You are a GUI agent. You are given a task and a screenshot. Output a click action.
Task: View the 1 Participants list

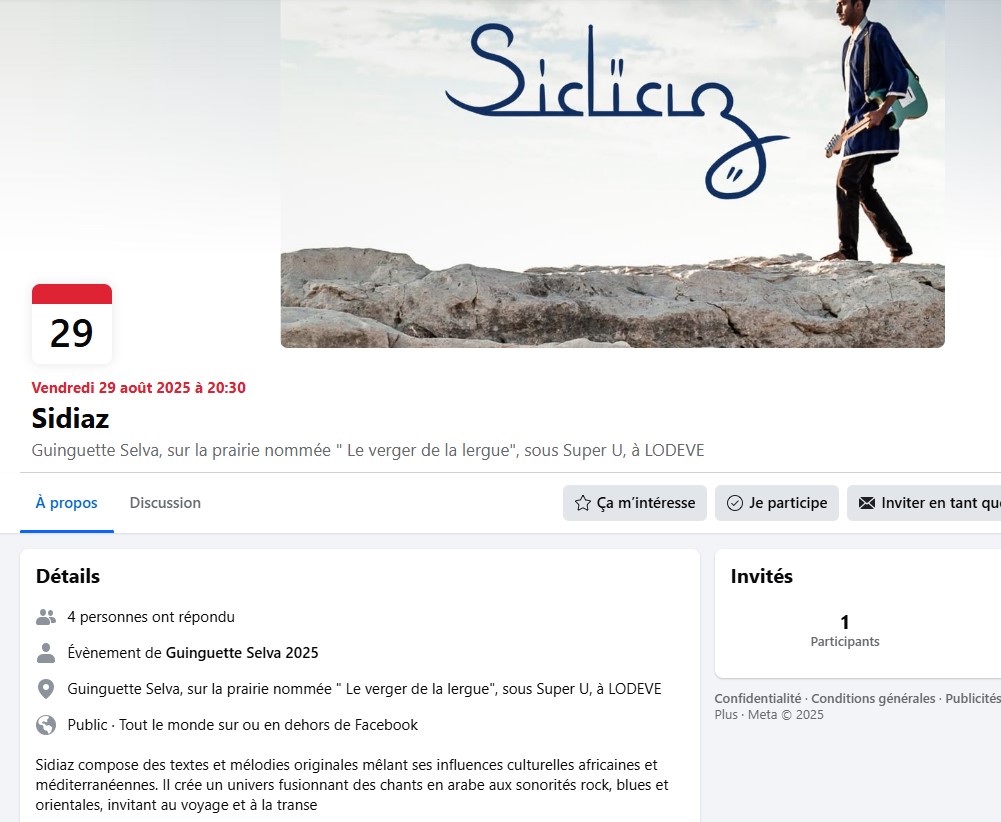[845, 631]
